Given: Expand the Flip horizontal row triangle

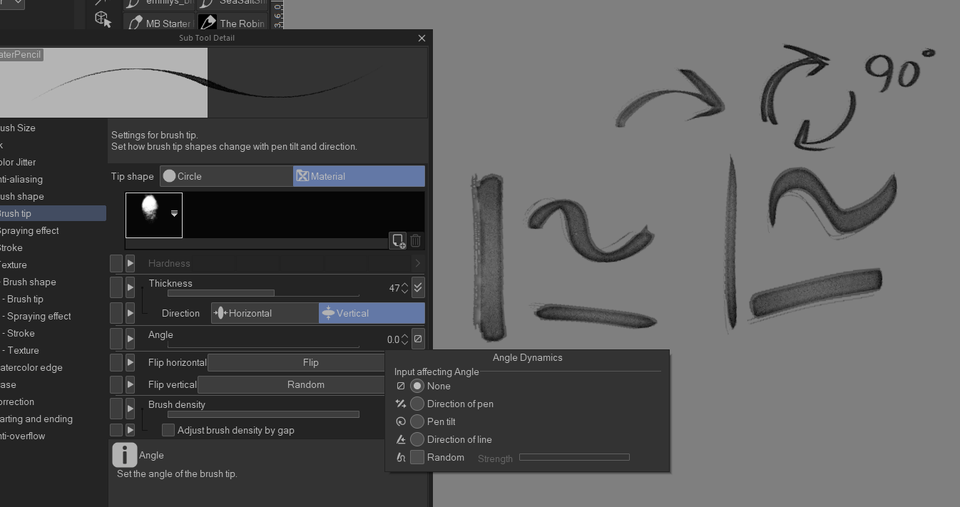Looking at the screenshot, I should tap(130, 362).
